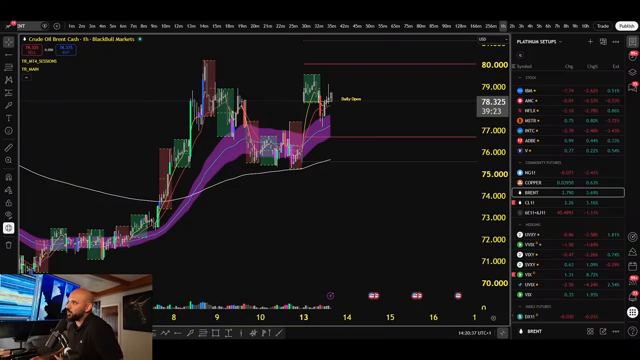Open the alerts clock icon in right sidebar
This screenshot has width=640, height=360.
coord(632,56)
